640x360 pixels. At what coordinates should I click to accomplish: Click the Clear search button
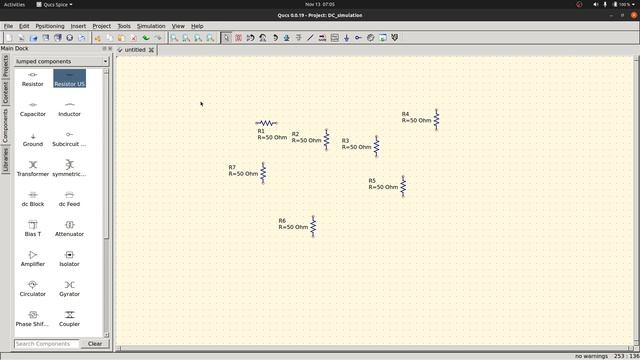95,344
